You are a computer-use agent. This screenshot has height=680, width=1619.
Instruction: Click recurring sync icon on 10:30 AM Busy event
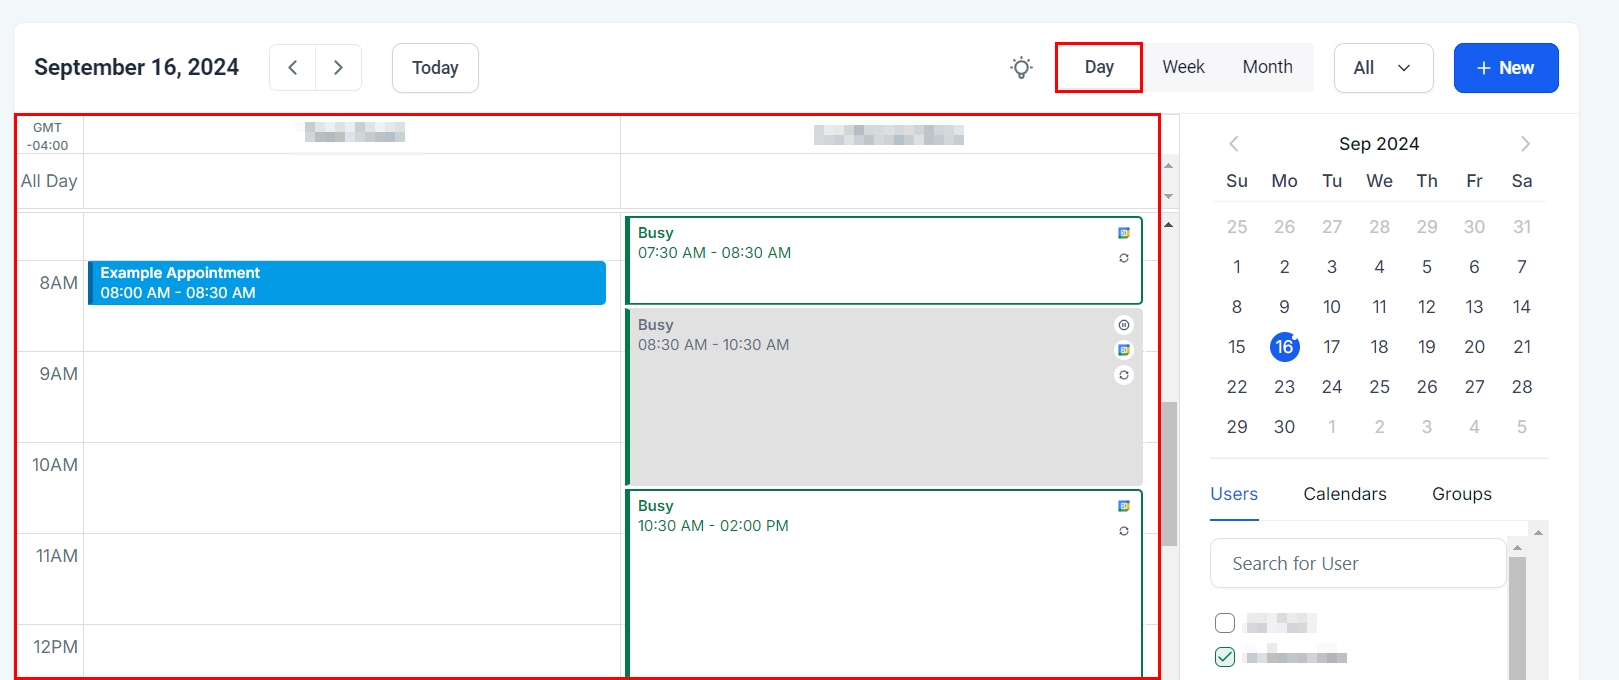(x=1124, y=531)
